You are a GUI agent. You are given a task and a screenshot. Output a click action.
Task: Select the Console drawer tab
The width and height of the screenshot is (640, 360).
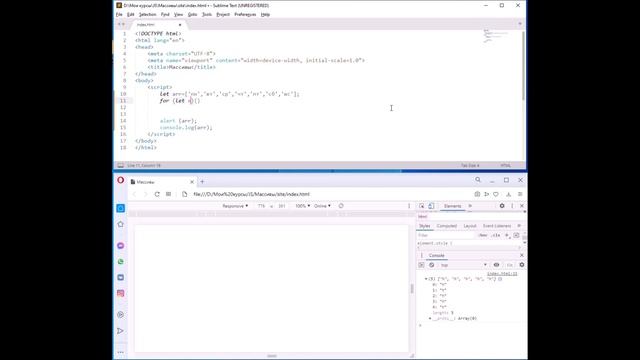[x=436, y=256]
